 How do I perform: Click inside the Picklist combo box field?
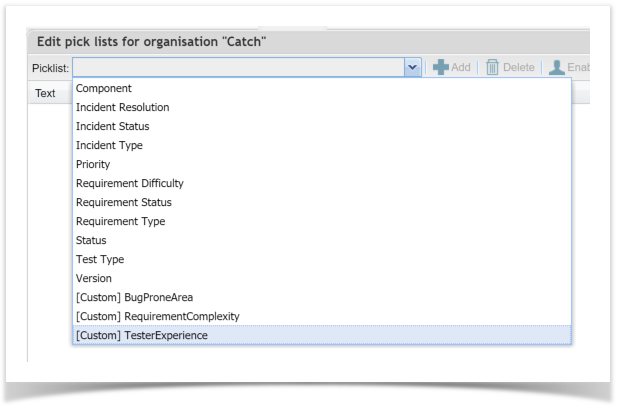[238, 66]
